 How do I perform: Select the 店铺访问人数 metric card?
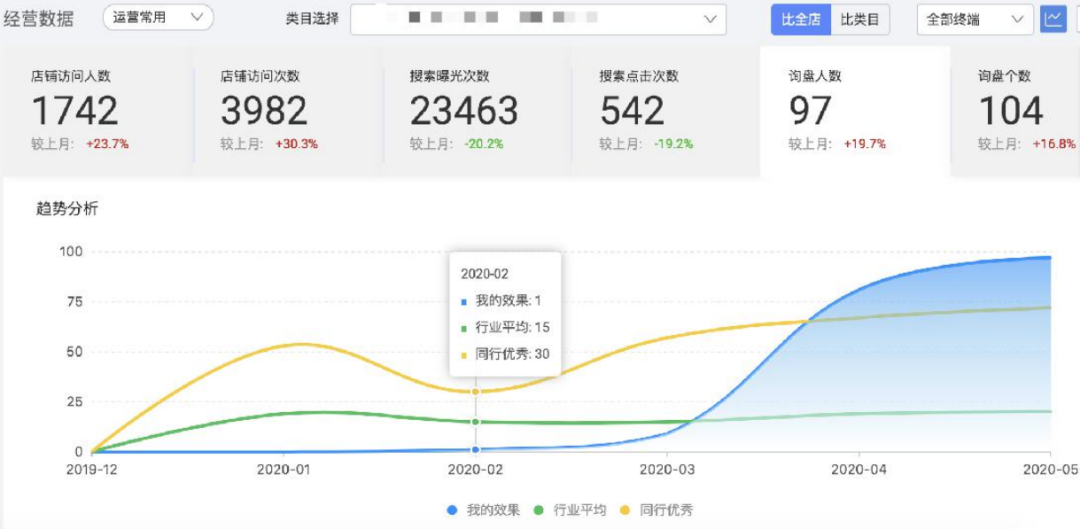[x=97, y=111]
